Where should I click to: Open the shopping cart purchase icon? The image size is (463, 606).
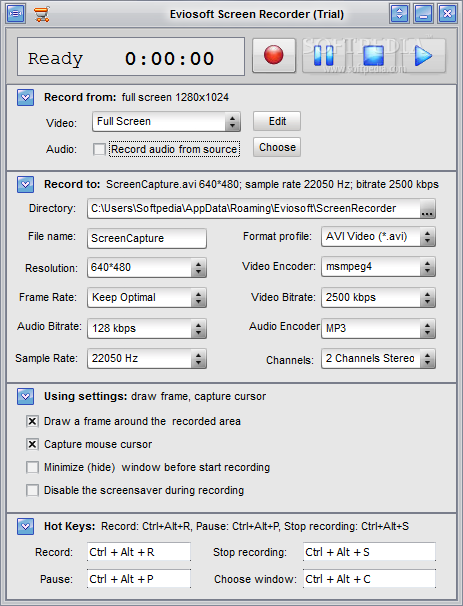[41, 14]
